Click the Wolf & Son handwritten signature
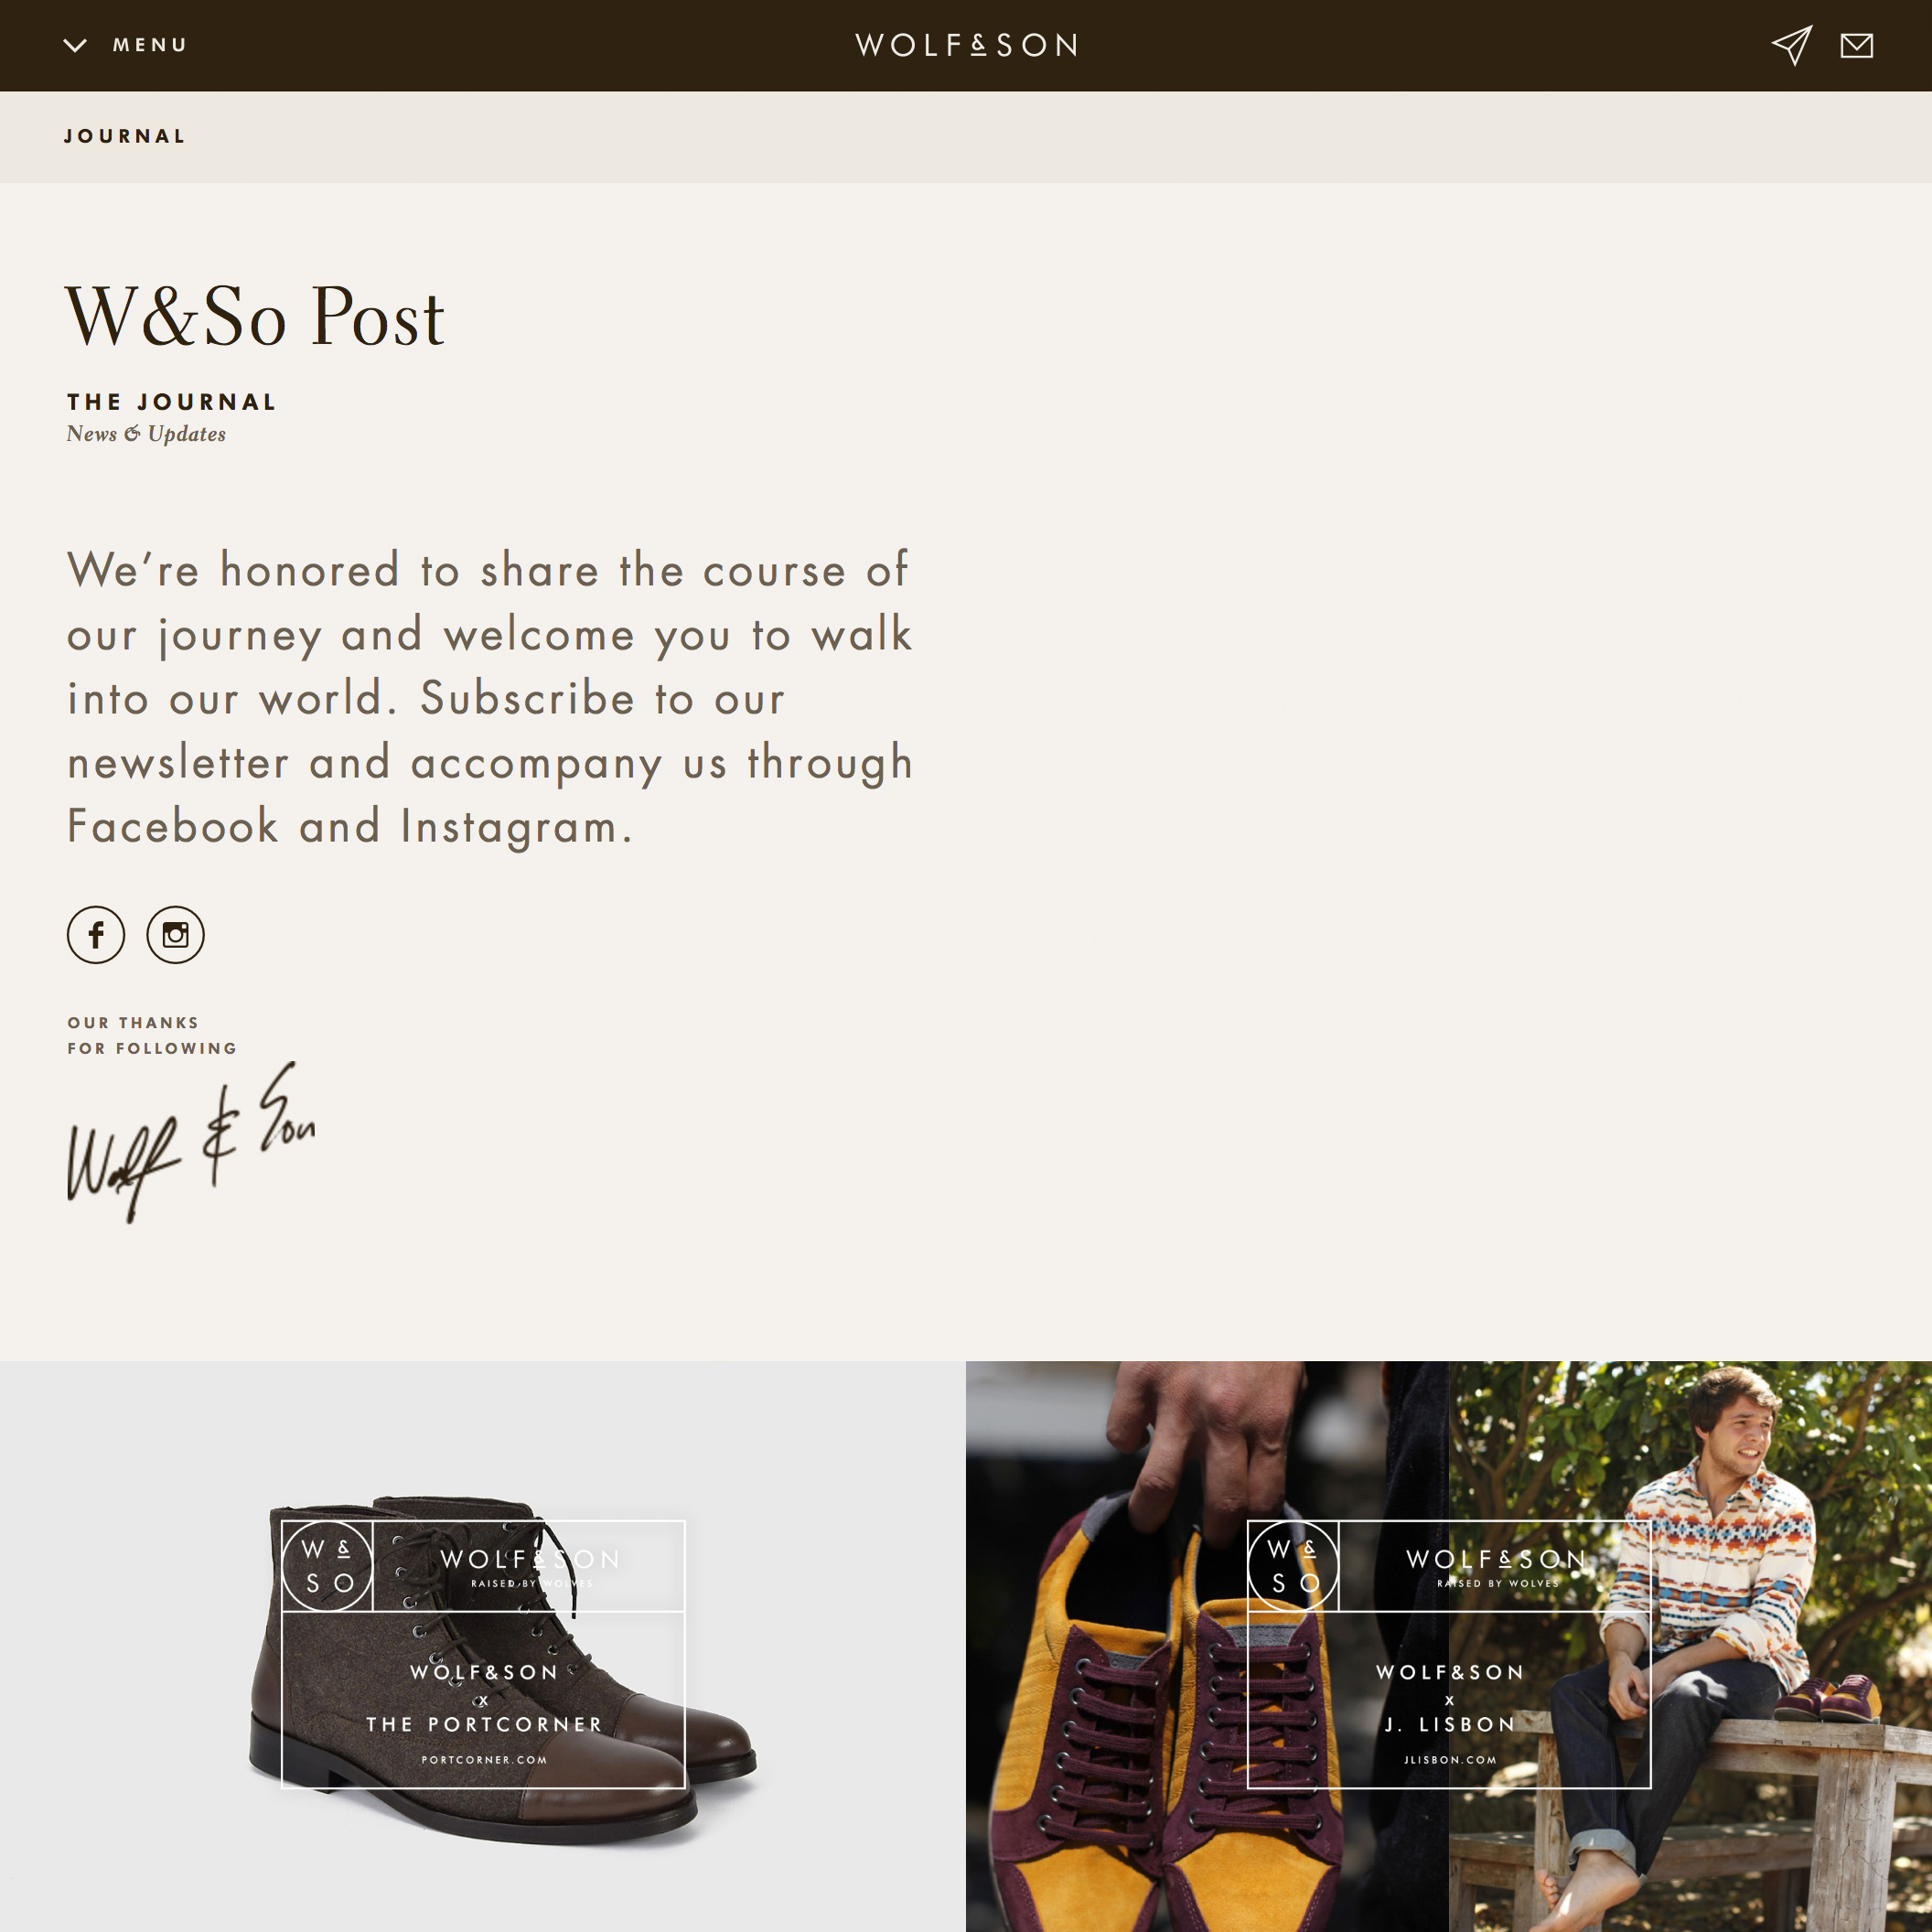 [191, 1142]
